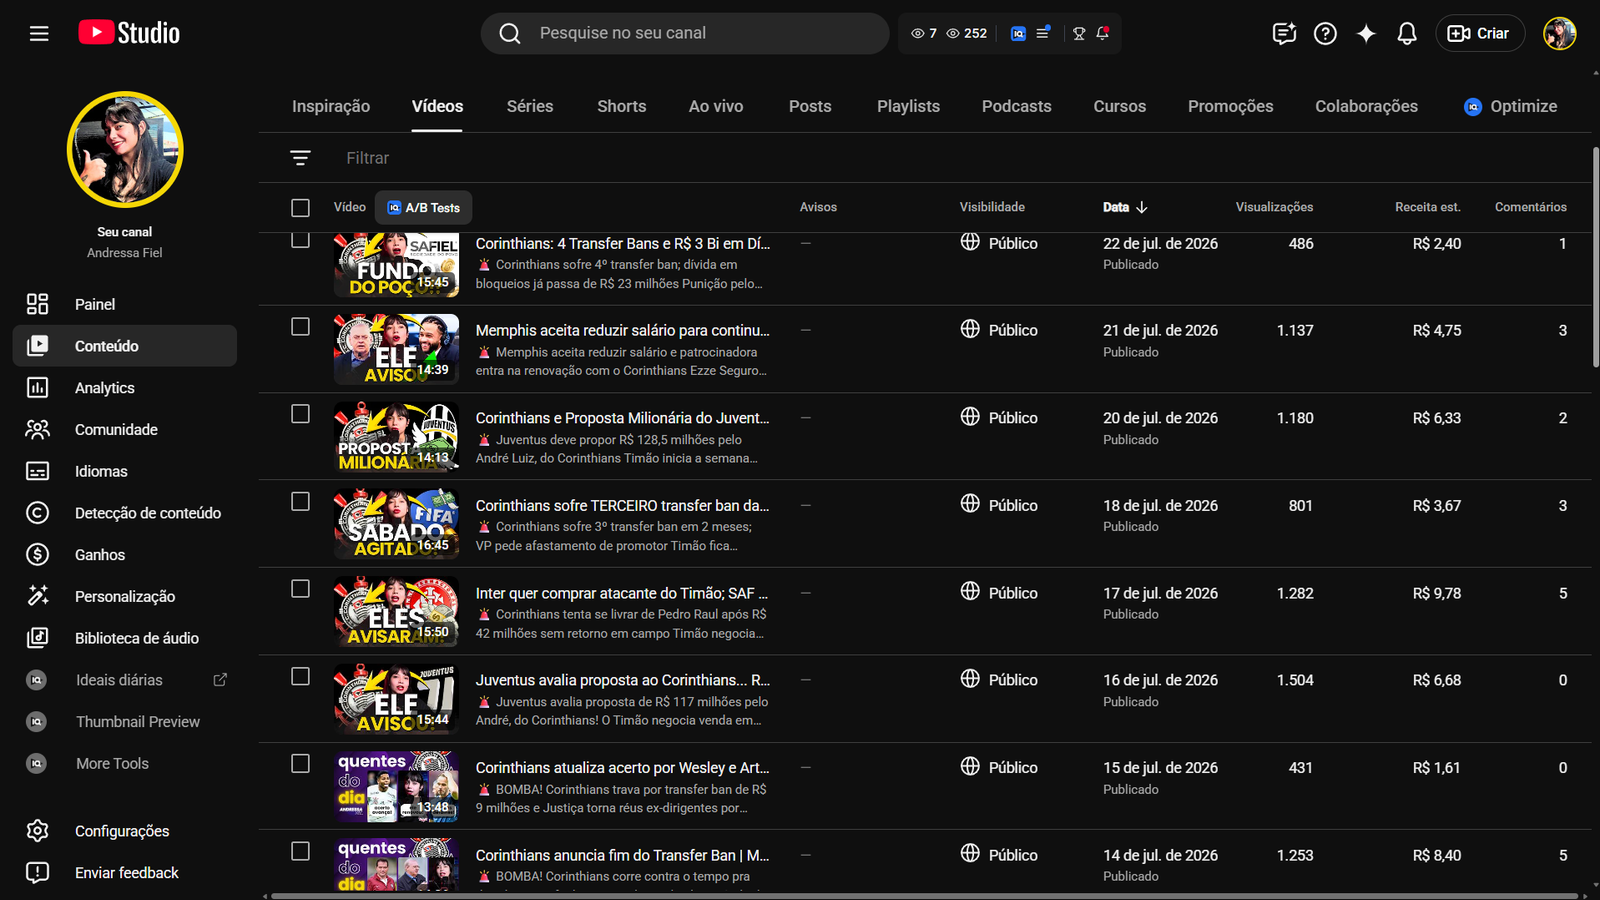Open the A/B Tests button
The image size is (1600, 900).
(x=424, y=208)
